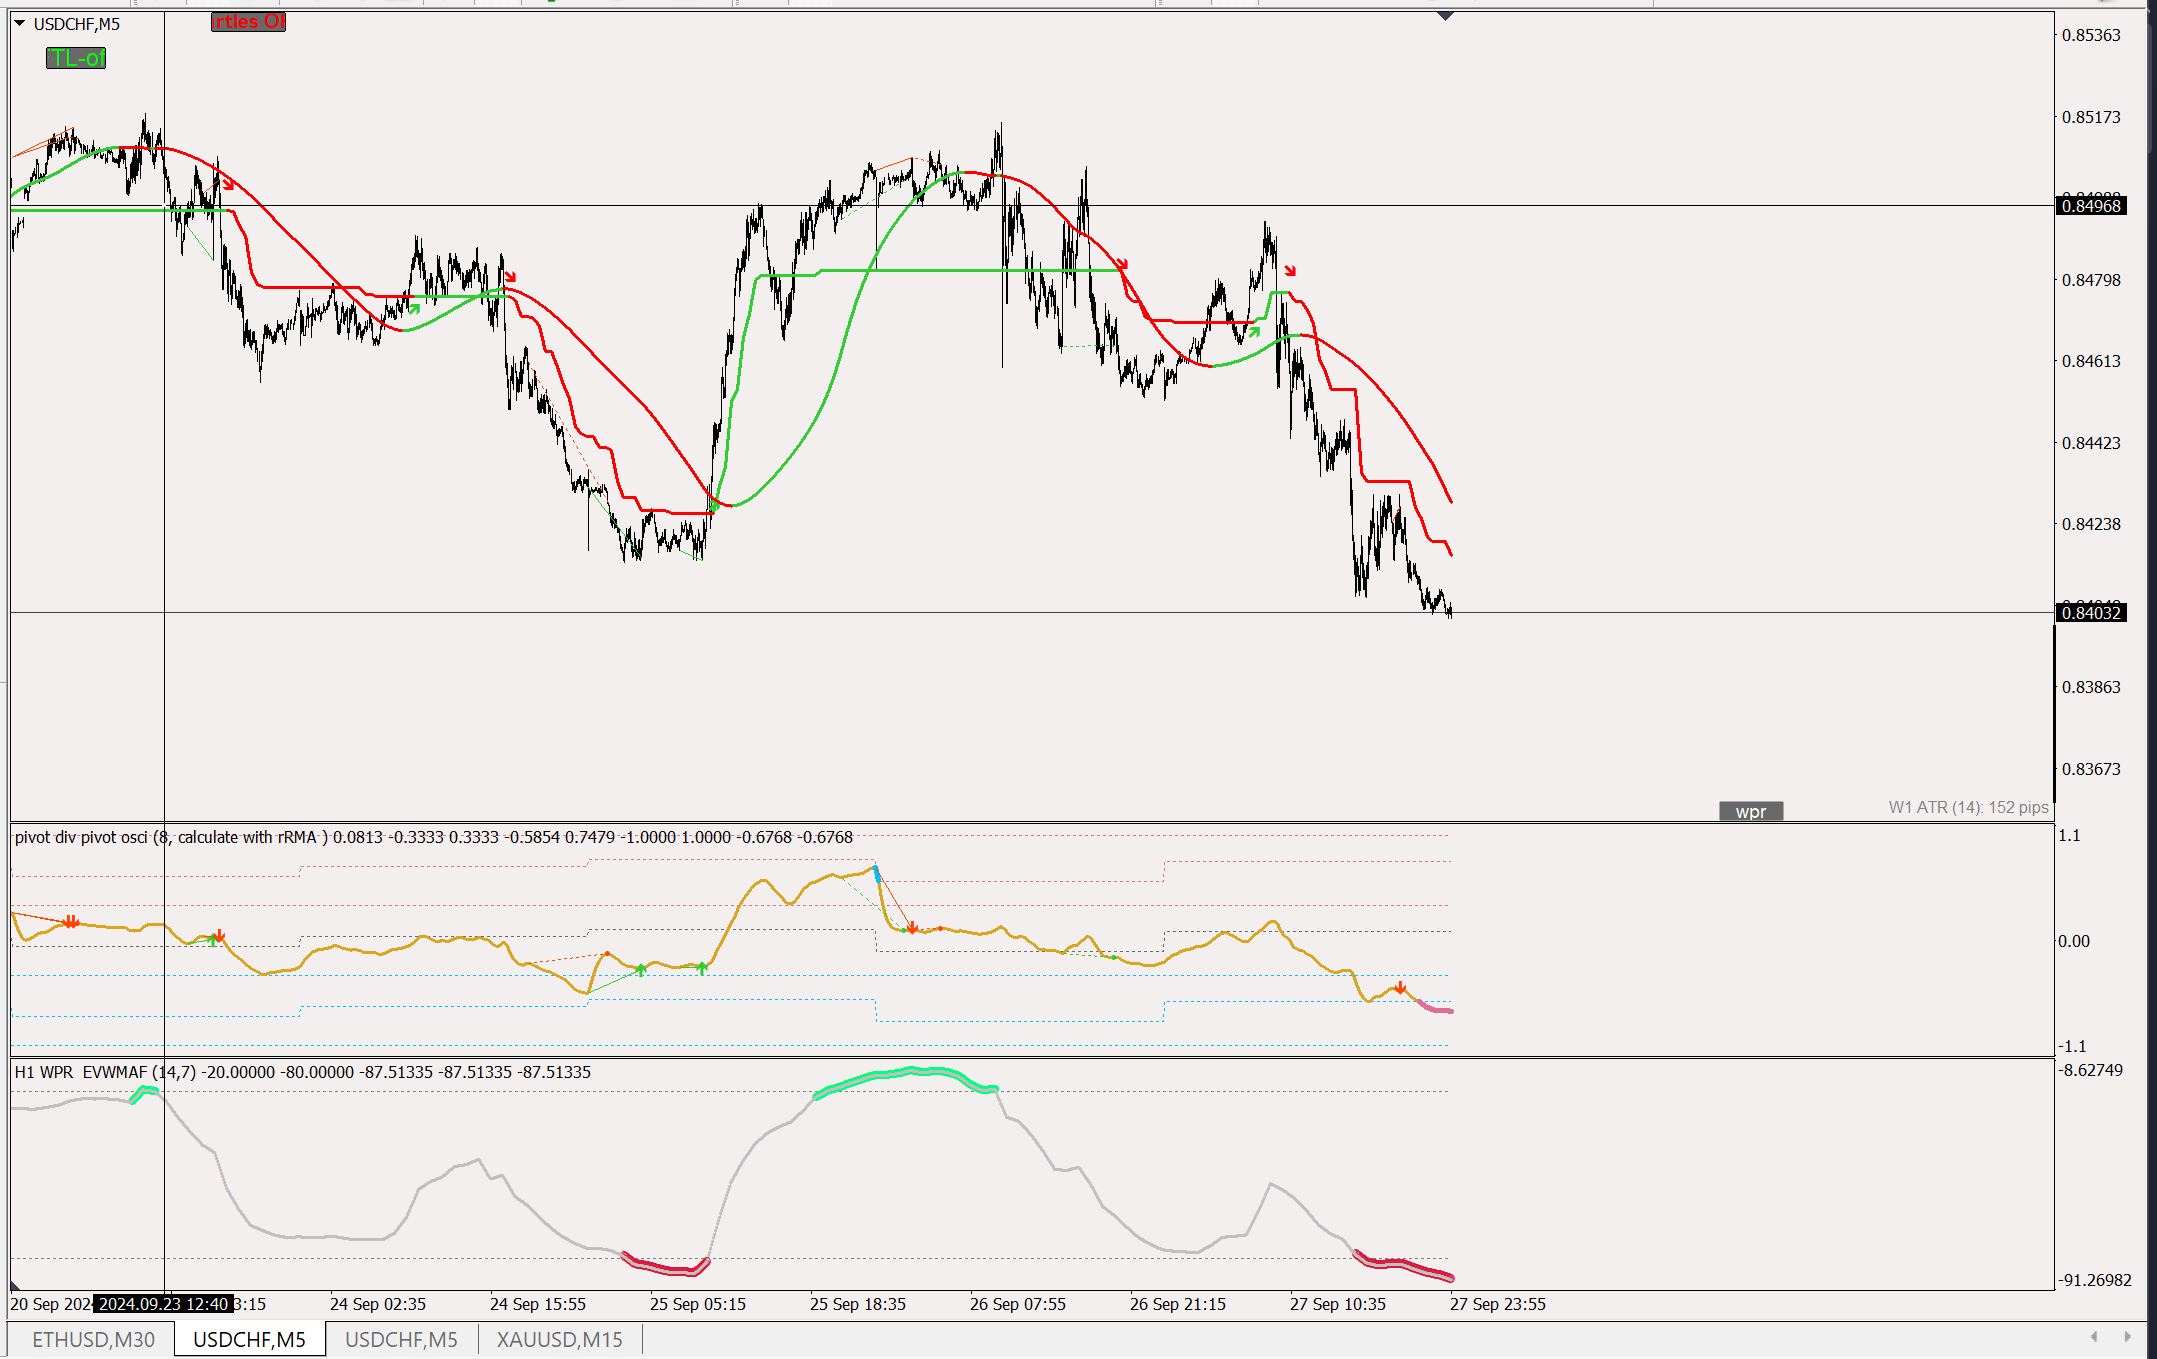Switch to the XAUUSD,M15 chart tab
This screenshot has height=1359, width=2157.
[559, 1339]
